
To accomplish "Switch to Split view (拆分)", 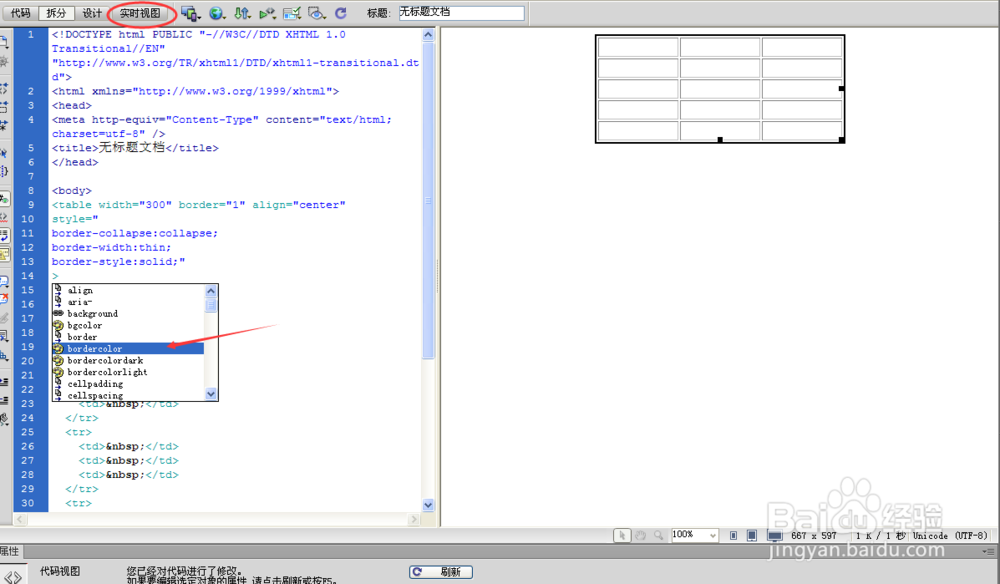I will coord(56,13).
